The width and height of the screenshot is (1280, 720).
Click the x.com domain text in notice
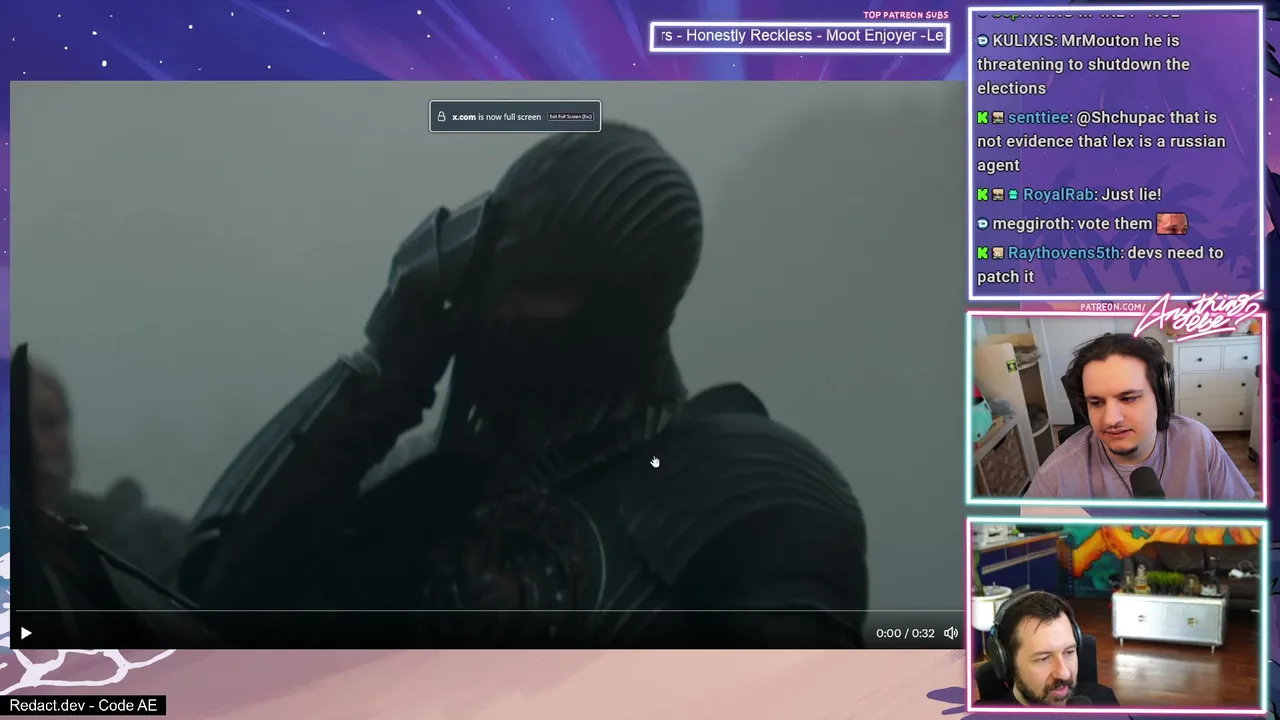point(464,117)
